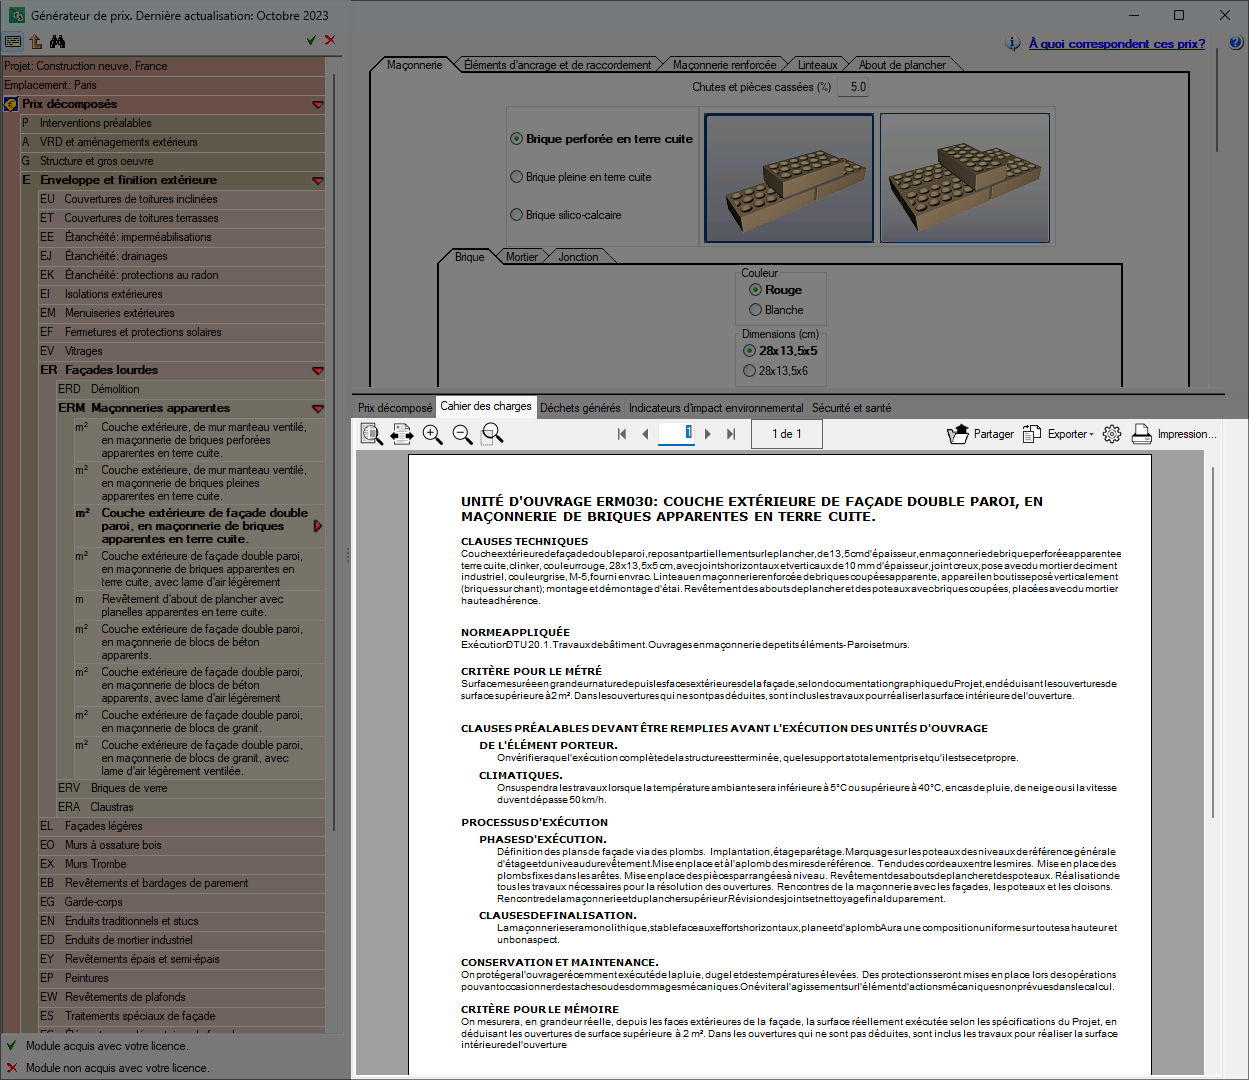
Task: Collapse the Maçonneries apparentes arrow
Action: (x=318, y=409)
